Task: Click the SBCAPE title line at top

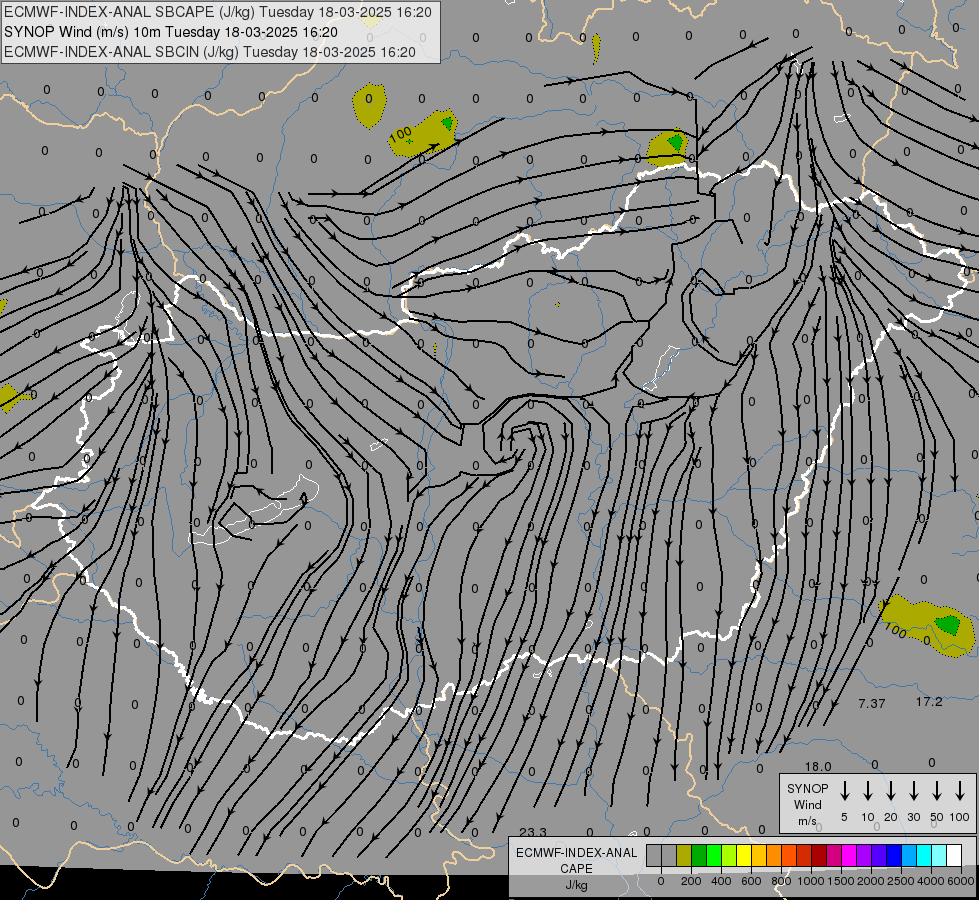Action: click(217, 12)
